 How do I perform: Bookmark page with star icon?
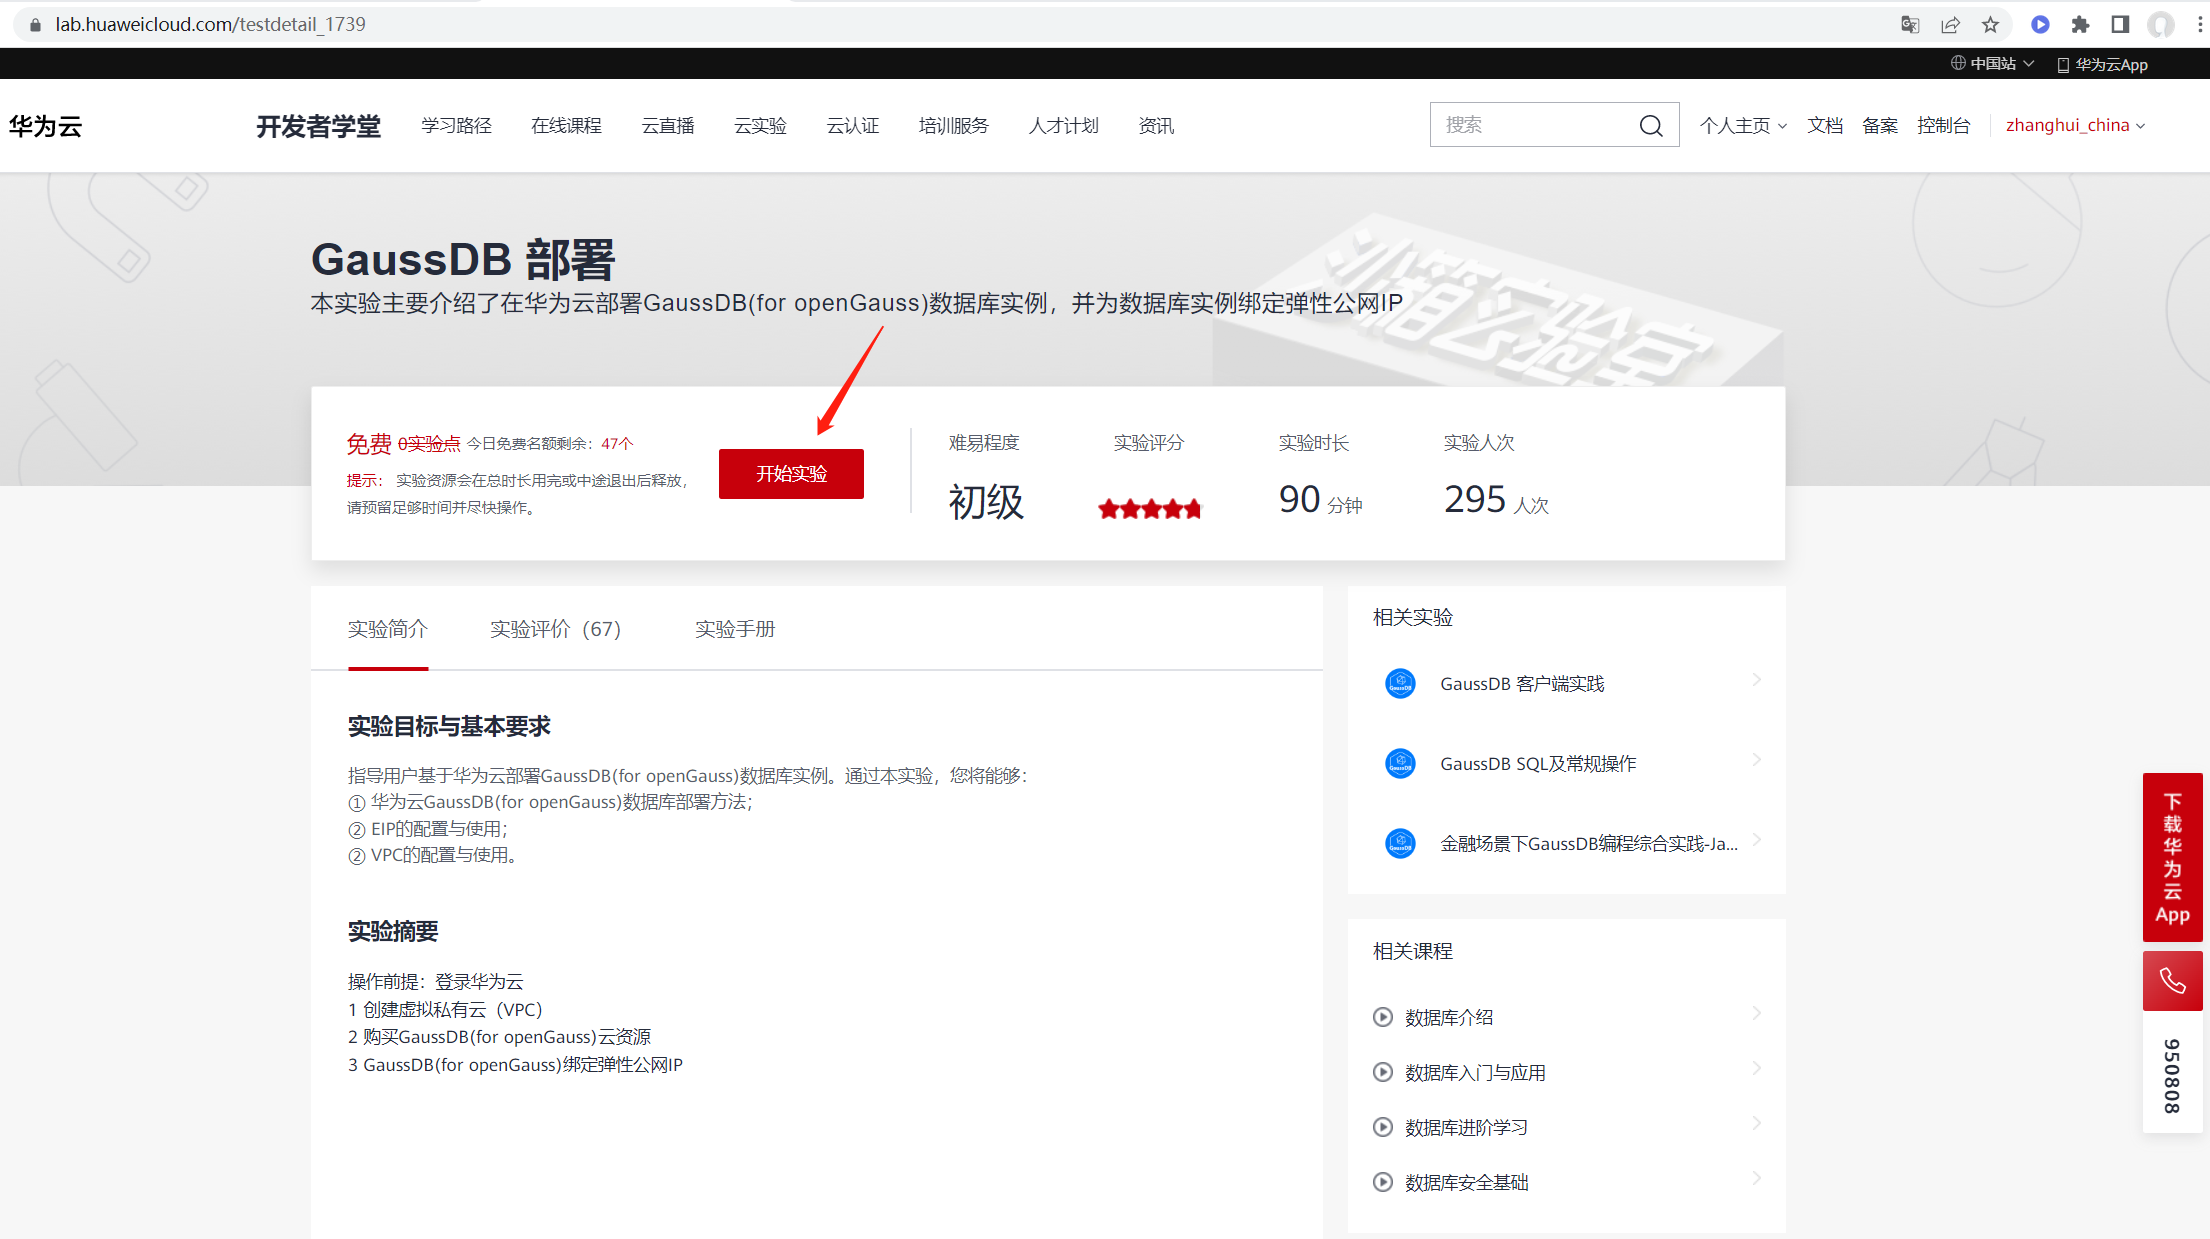tap(1990, 24)
